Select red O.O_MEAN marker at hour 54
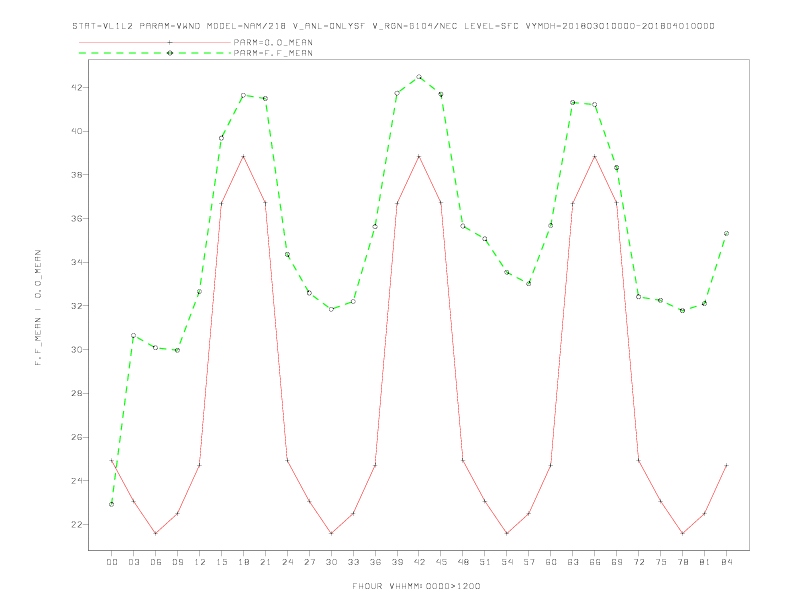Image resolution: width=792 pixels, height=612 pixels. (507, 533)
